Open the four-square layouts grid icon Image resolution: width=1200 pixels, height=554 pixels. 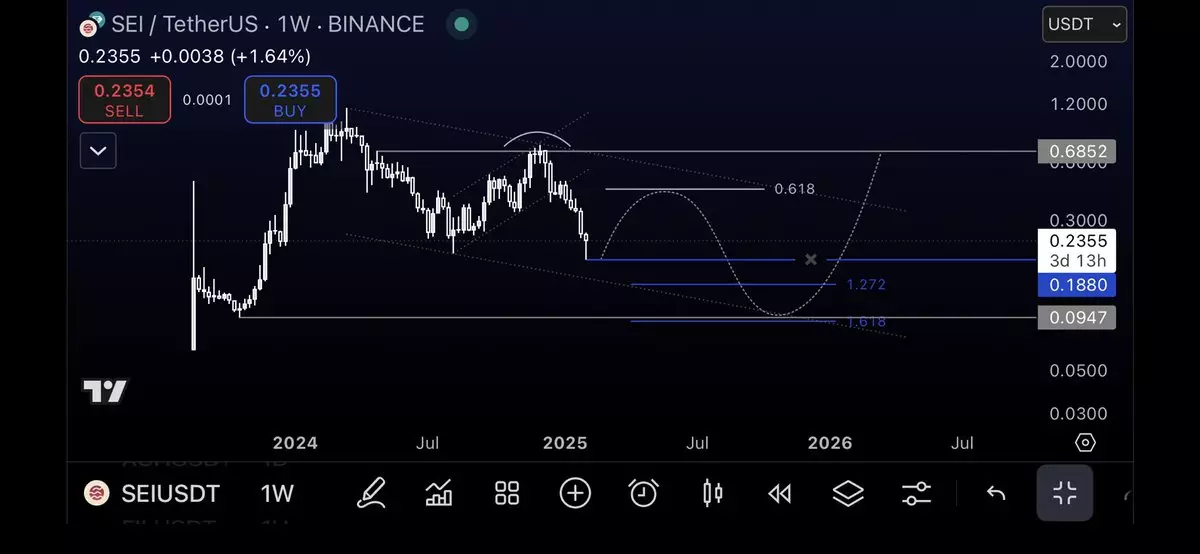(x=507, y=492)
